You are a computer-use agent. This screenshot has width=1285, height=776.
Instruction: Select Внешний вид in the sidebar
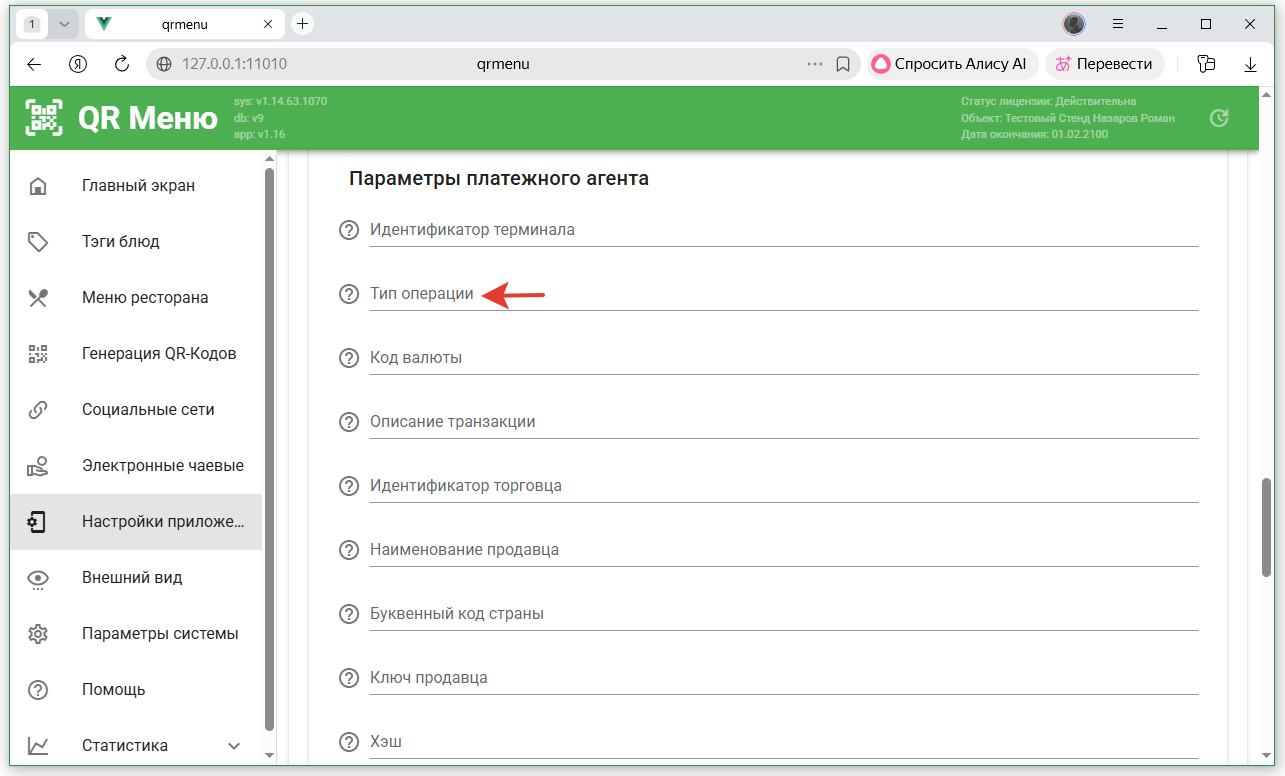tap(132, 578)
